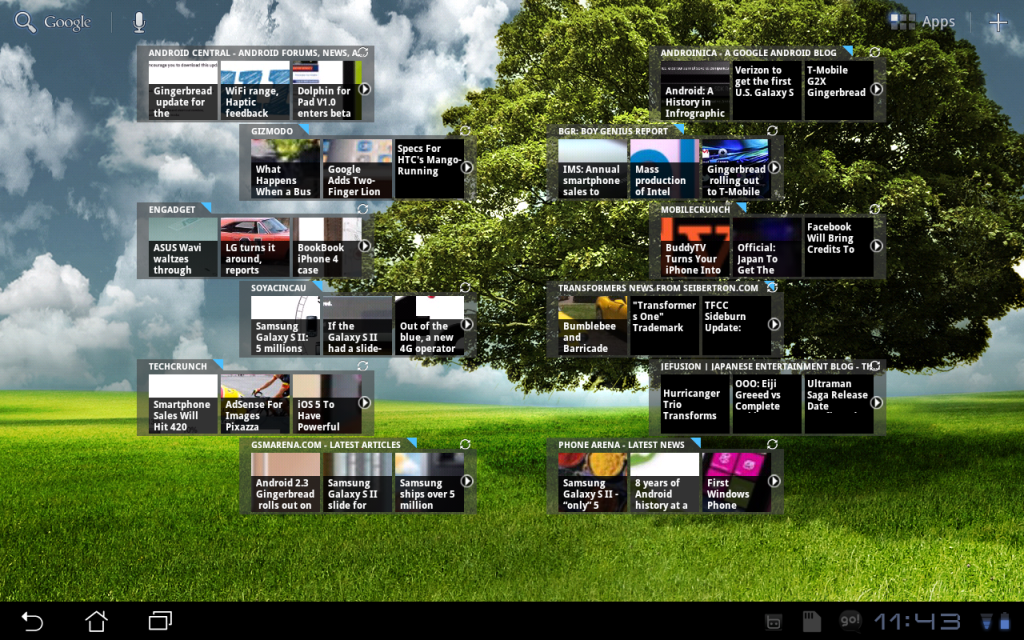
Task: Tap the plus icon to customize home screen
Action: (997, 22)
